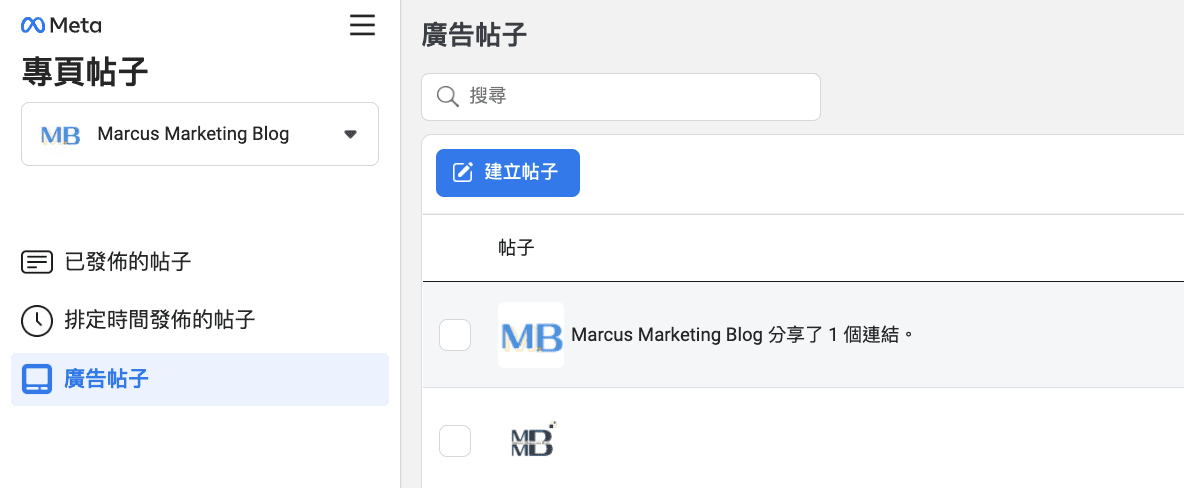
Task: Click the published posts icon
Action: (36, 263)
